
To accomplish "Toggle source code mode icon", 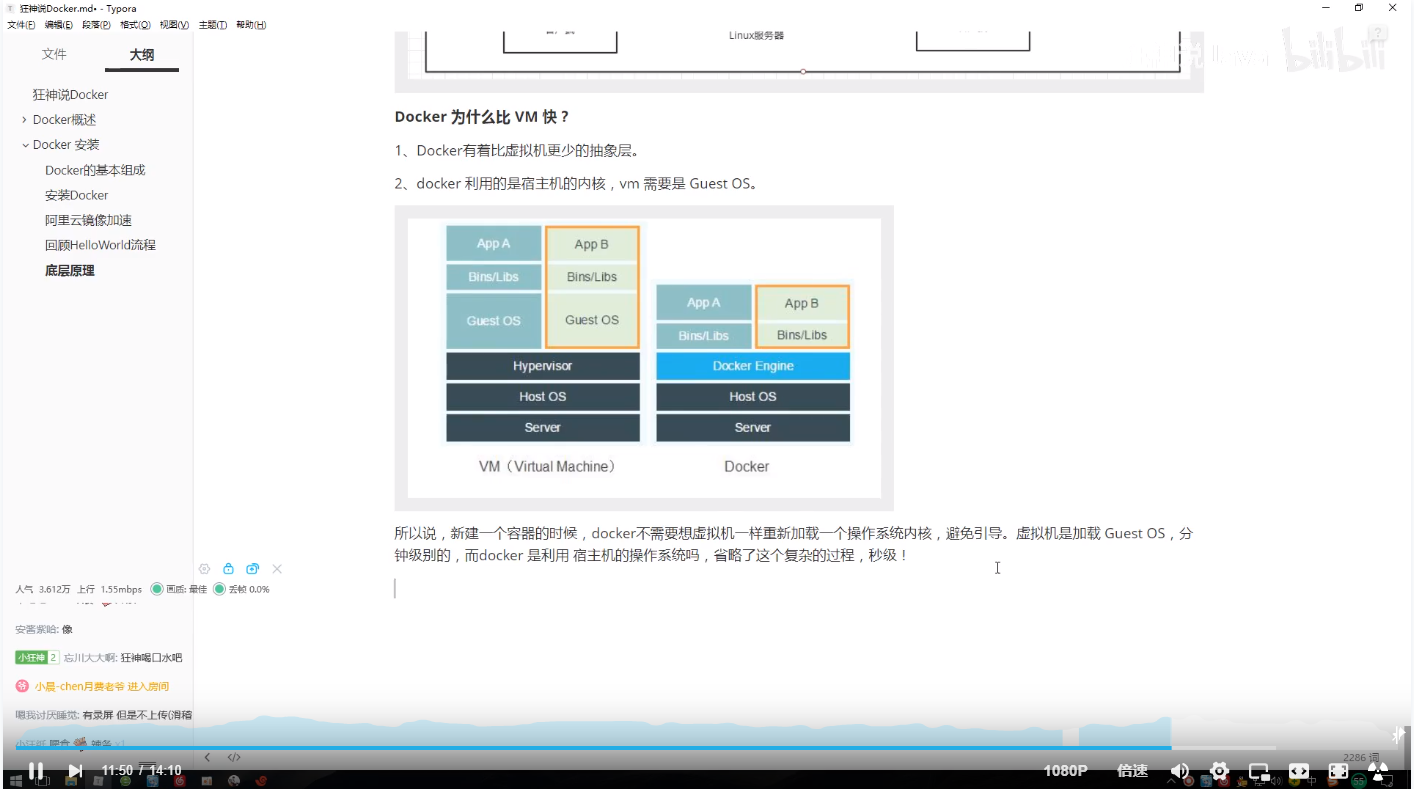I will click(x=234, y=757).
